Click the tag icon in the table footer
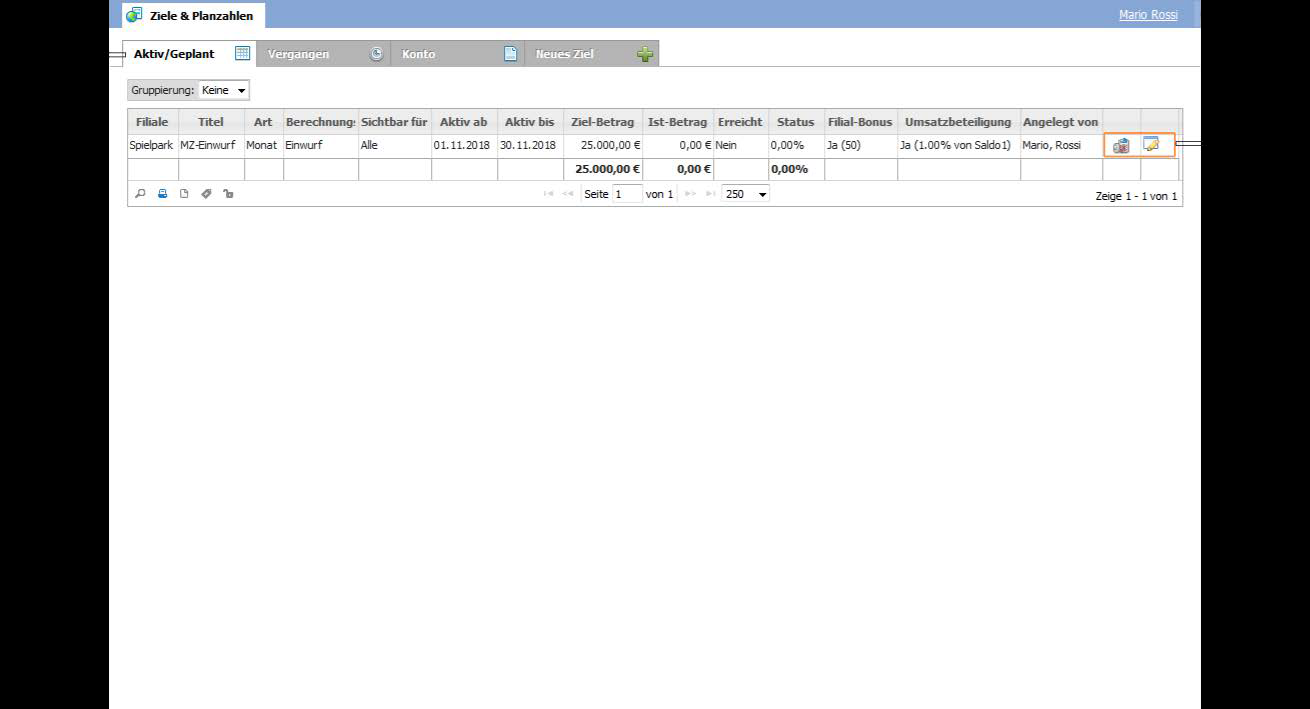 pyautogui.click(x=206, y=194)
